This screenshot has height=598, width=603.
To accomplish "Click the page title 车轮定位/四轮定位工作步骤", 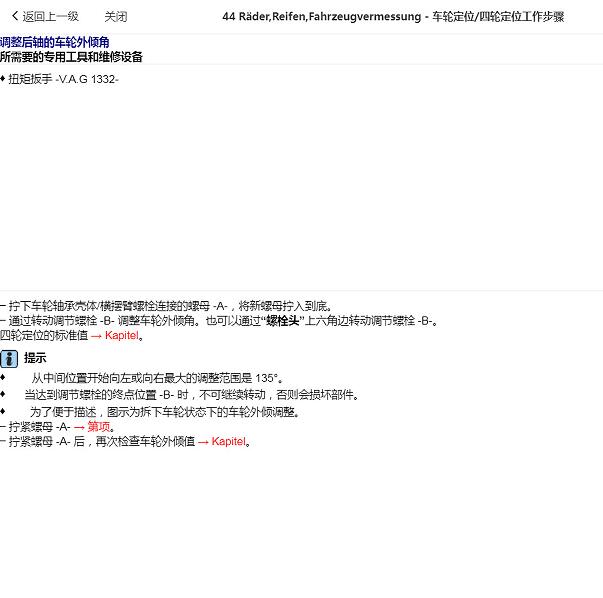I will (498, 17).
